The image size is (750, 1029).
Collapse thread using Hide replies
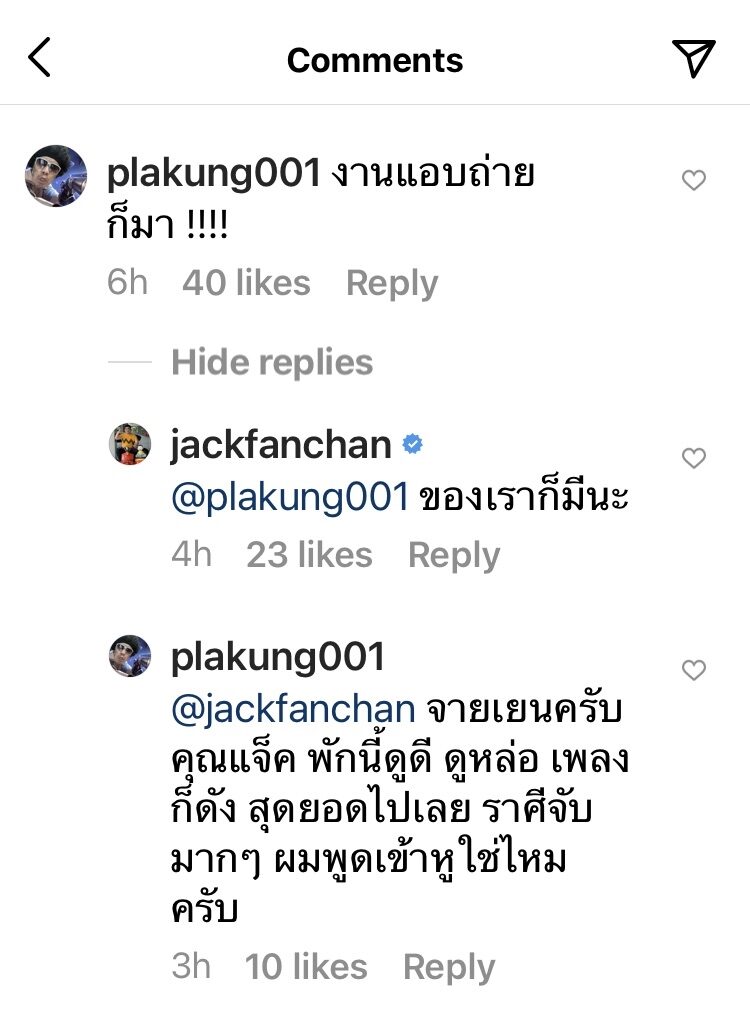[x=272, y=362]
